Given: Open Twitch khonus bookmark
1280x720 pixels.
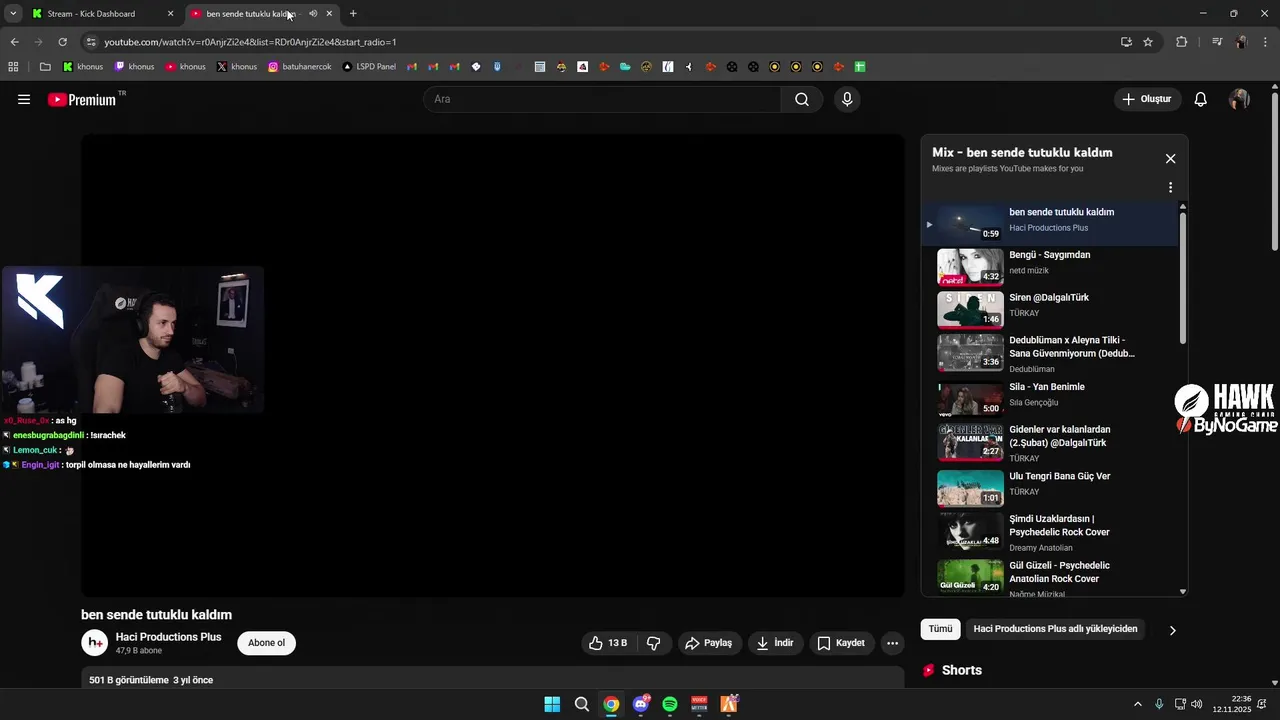Looking at the screenshot, I should point(135,67).
